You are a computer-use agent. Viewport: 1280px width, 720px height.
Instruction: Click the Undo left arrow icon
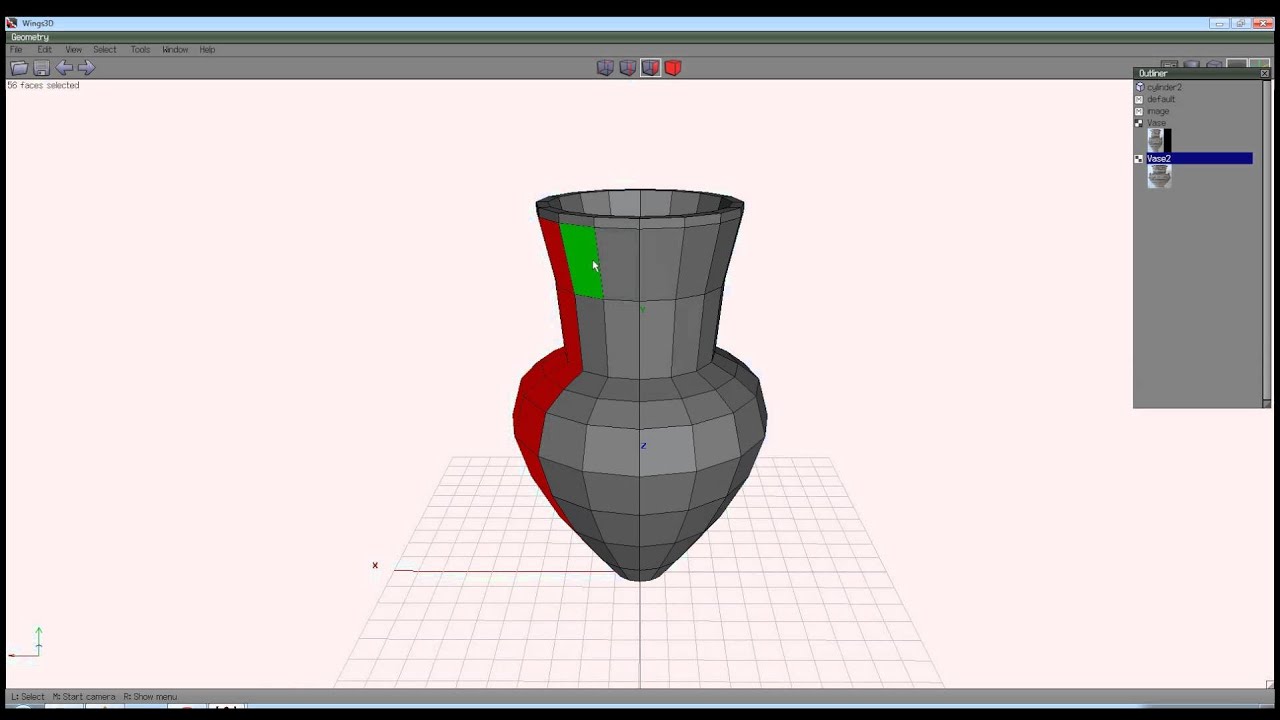point(64,68)
